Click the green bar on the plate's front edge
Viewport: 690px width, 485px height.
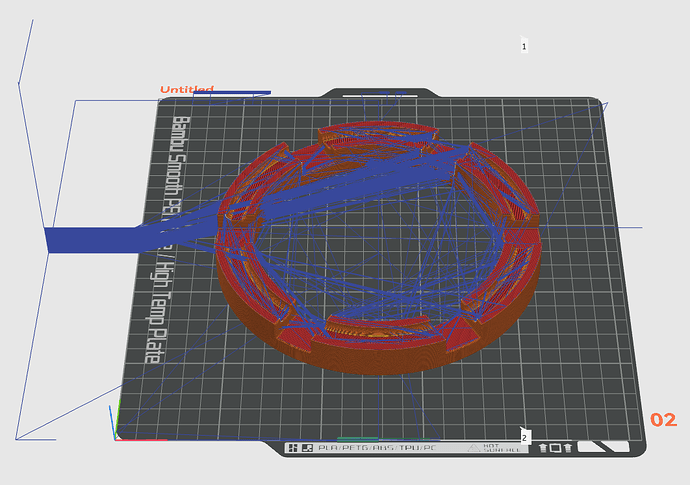coord(357,439)
